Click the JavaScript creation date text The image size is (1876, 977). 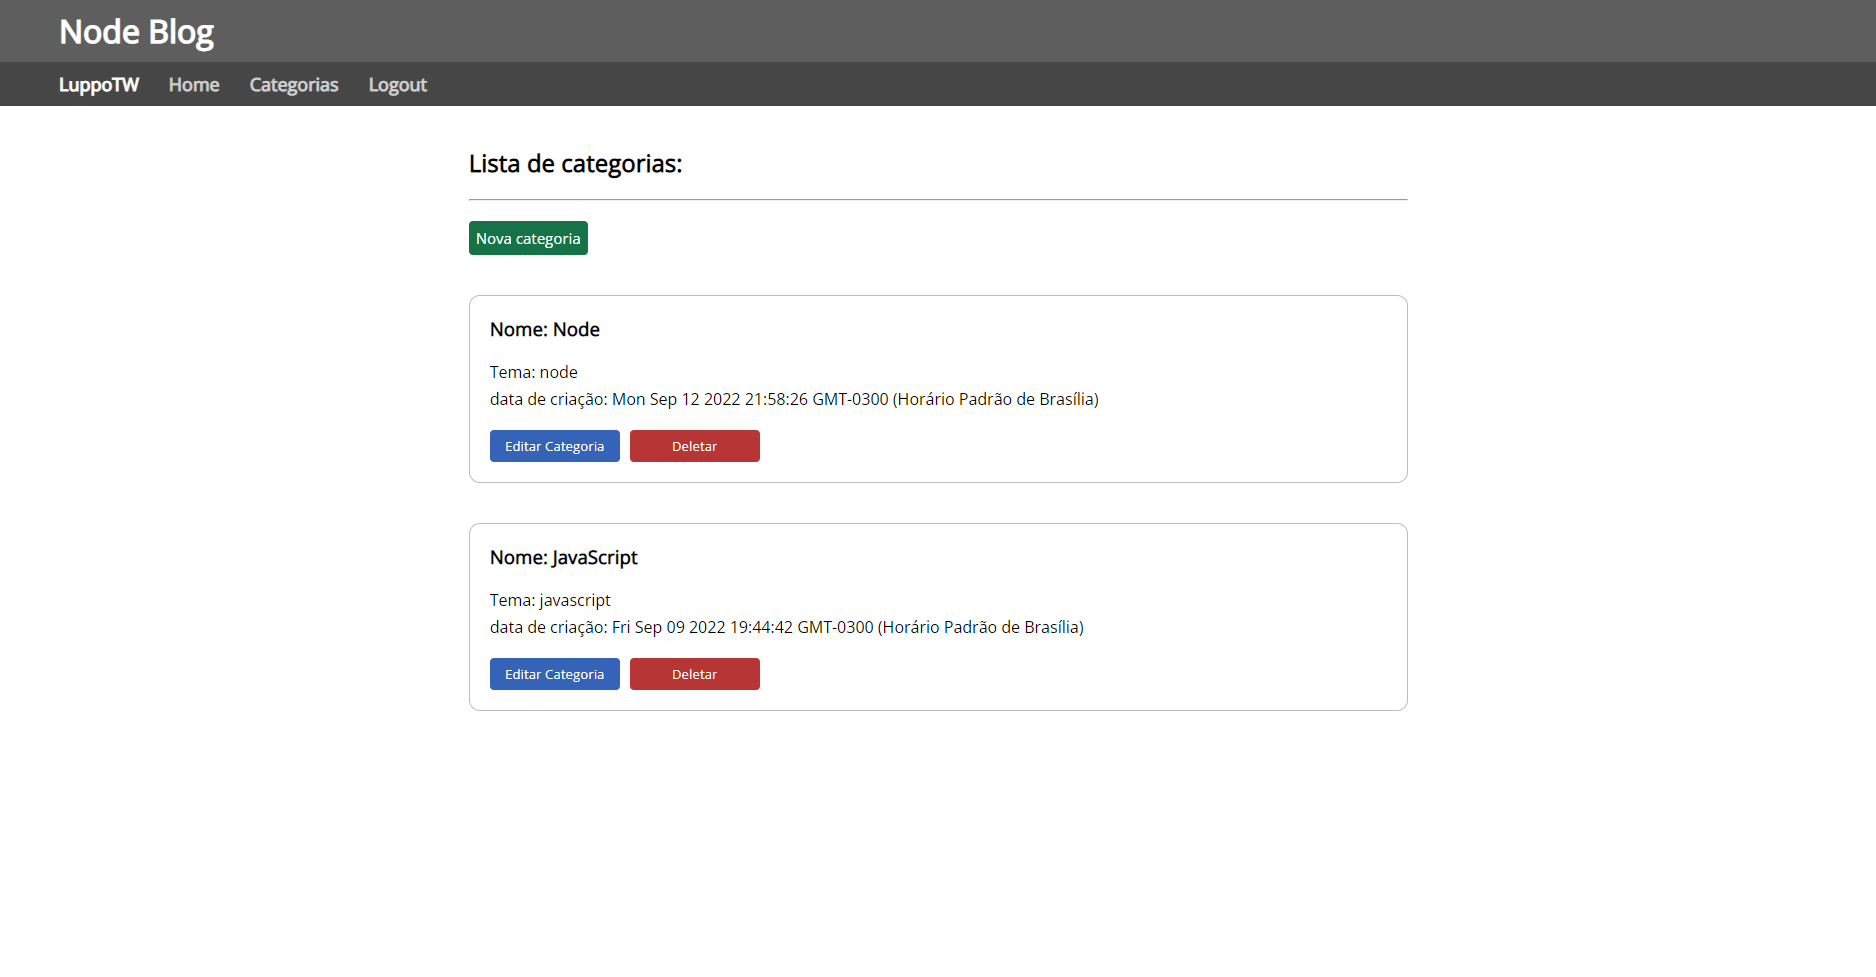pos(786,627)
